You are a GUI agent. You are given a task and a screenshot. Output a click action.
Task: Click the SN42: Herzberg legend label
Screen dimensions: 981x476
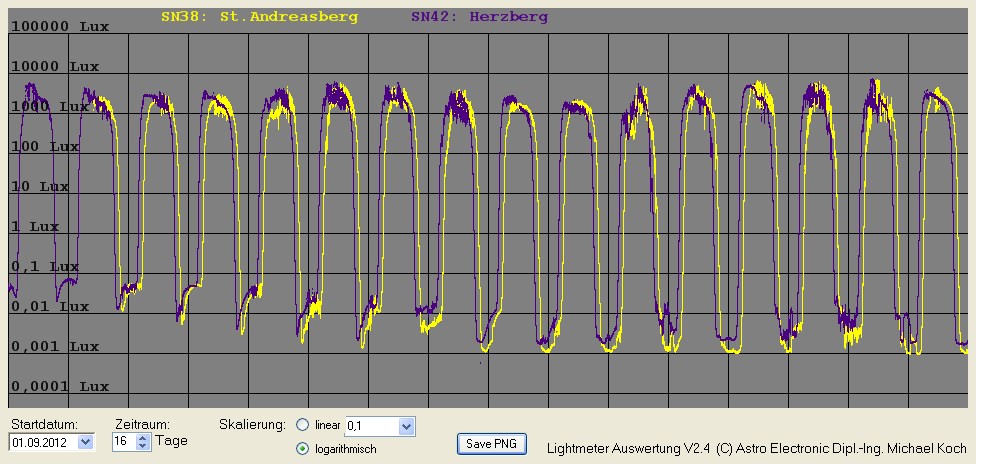point(479,17)
